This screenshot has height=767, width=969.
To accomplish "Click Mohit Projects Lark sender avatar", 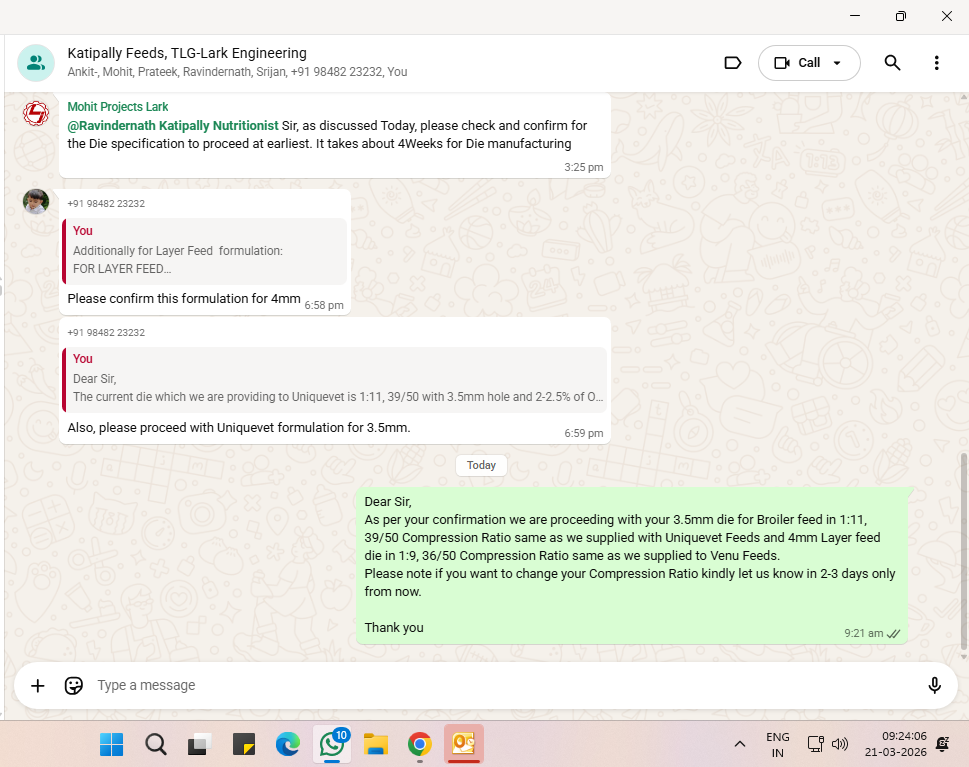I will point(36,114).
